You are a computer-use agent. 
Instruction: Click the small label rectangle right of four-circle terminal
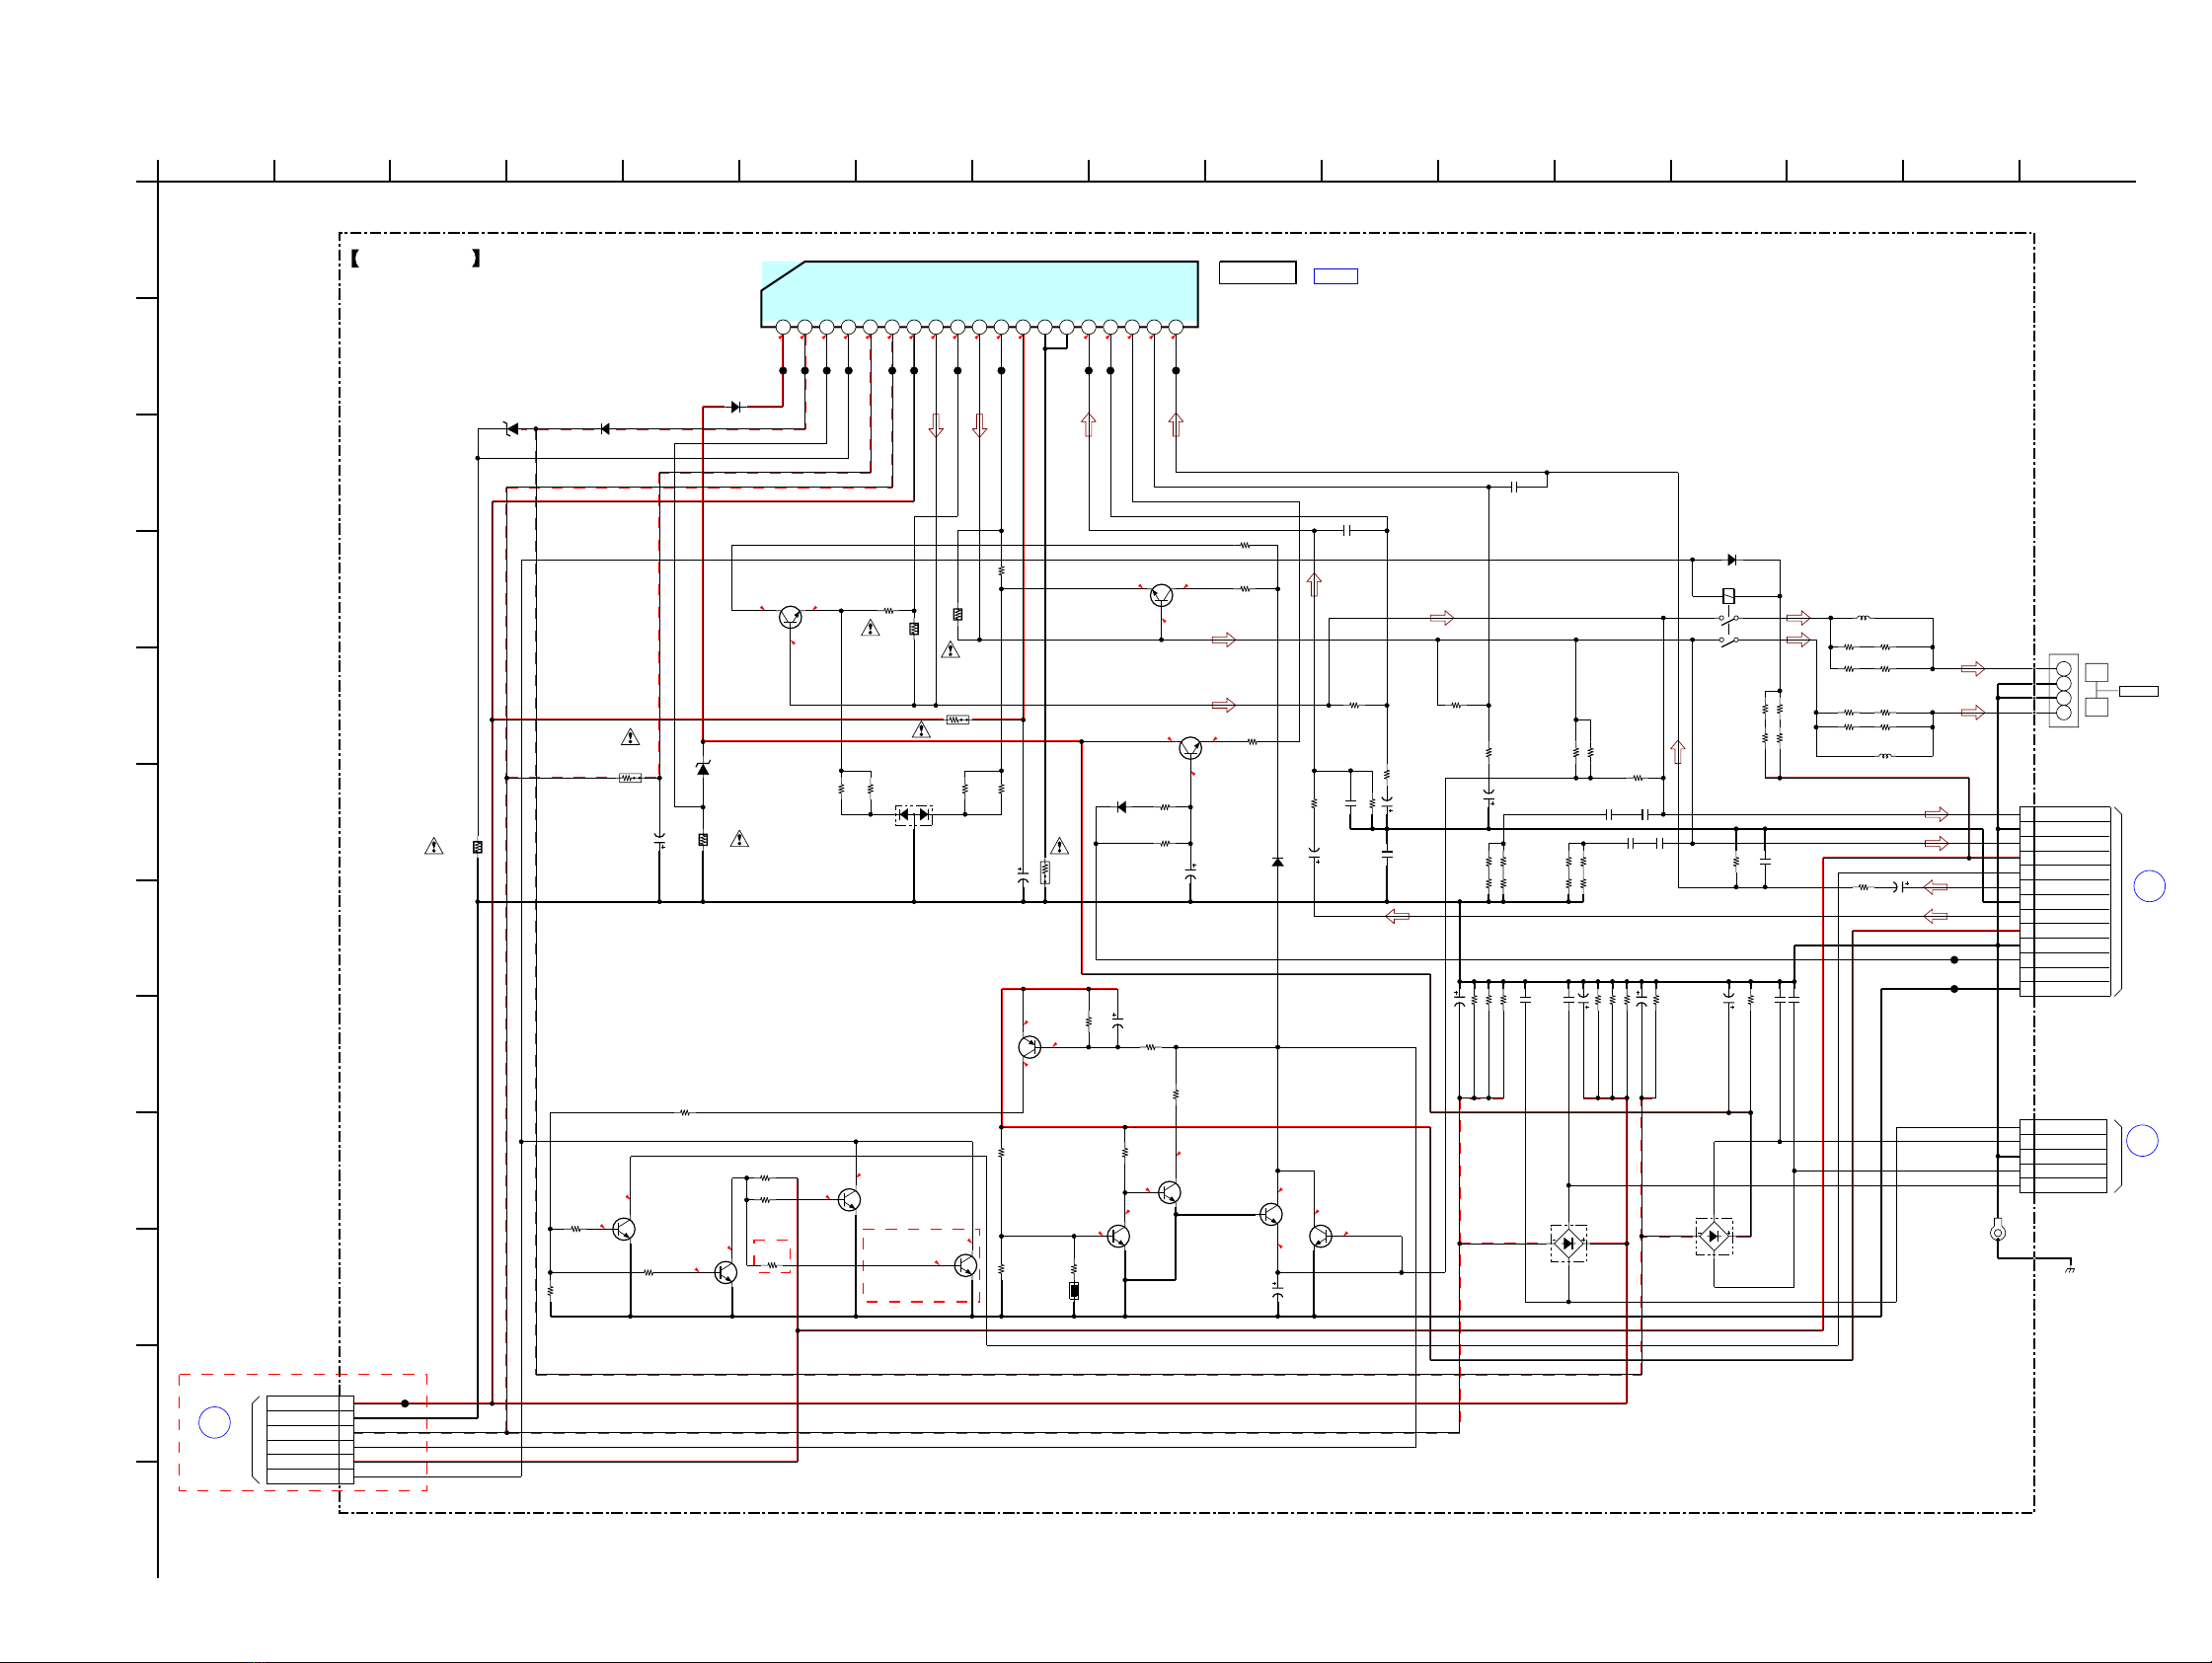click(2138, 691)
